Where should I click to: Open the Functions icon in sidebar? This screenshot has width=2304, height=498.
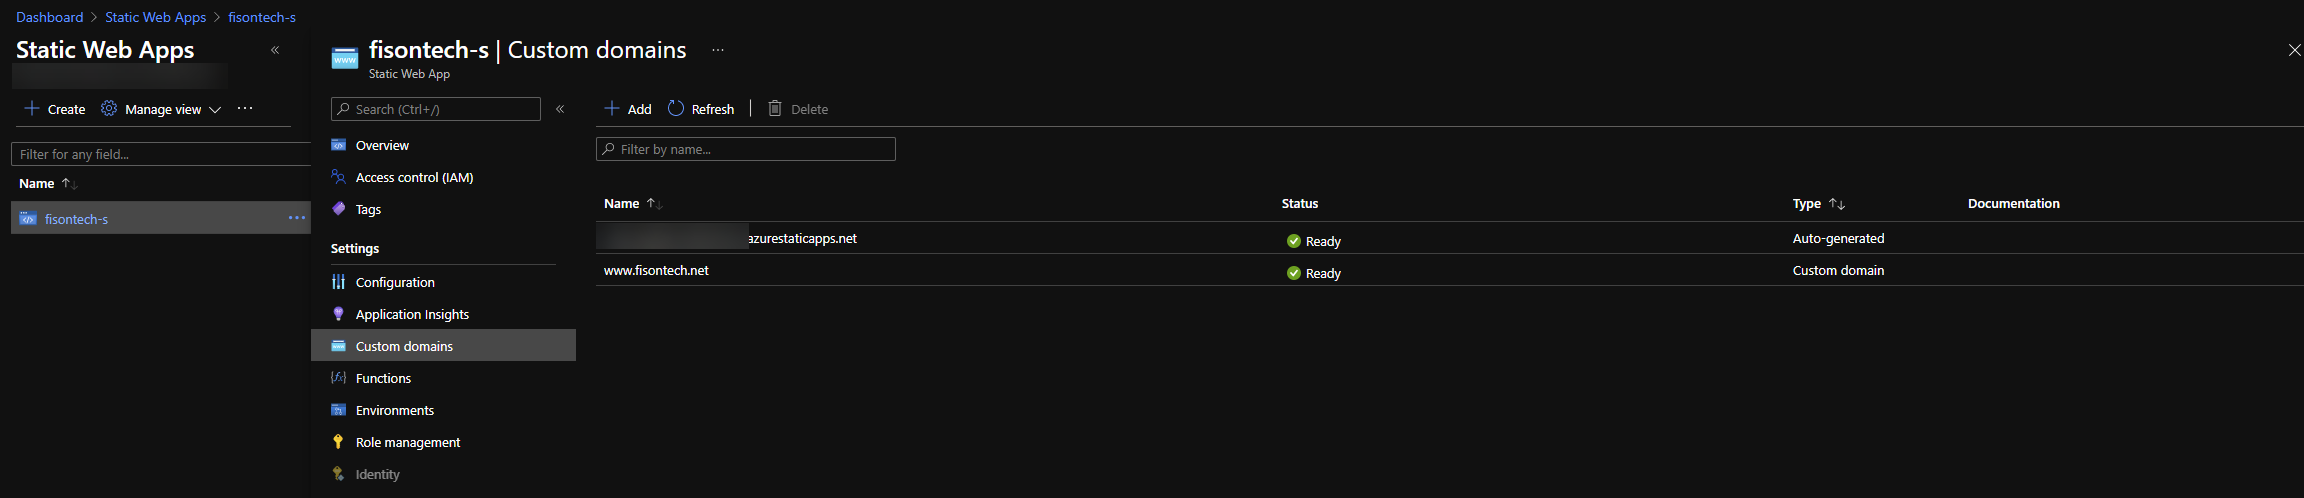[x=338, y=378]
